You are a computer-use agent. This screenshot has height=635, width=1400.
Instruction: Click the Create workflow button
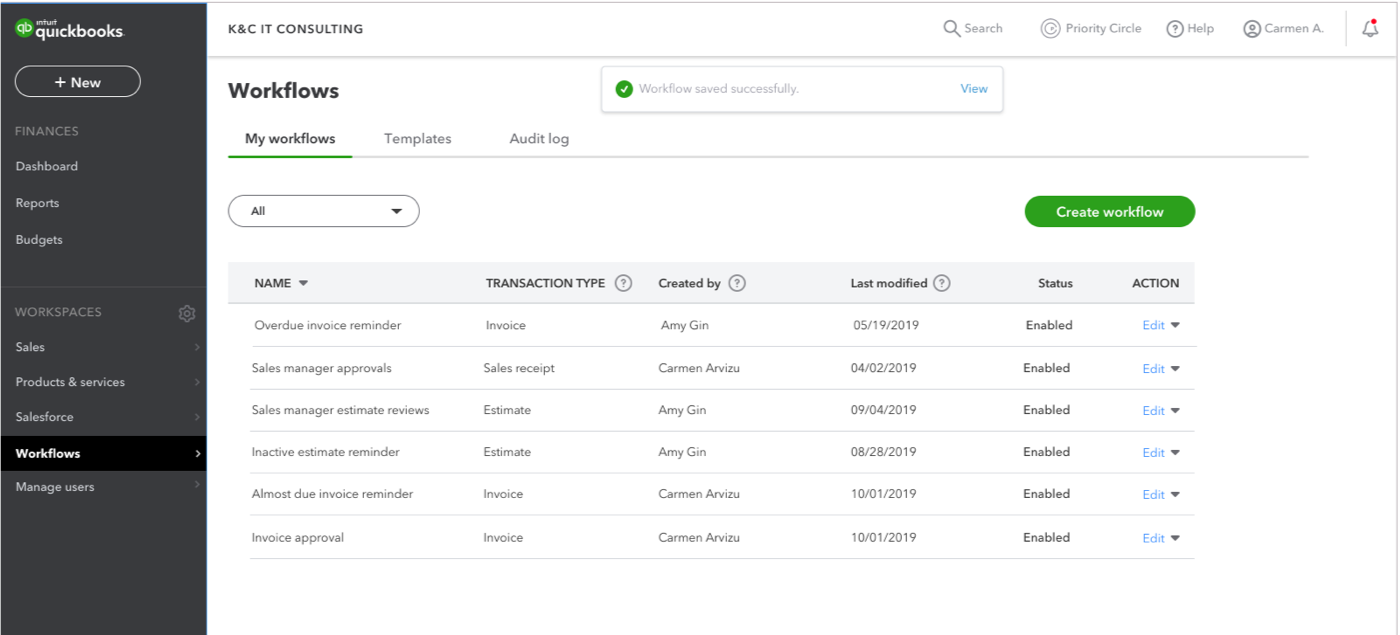1109,212
